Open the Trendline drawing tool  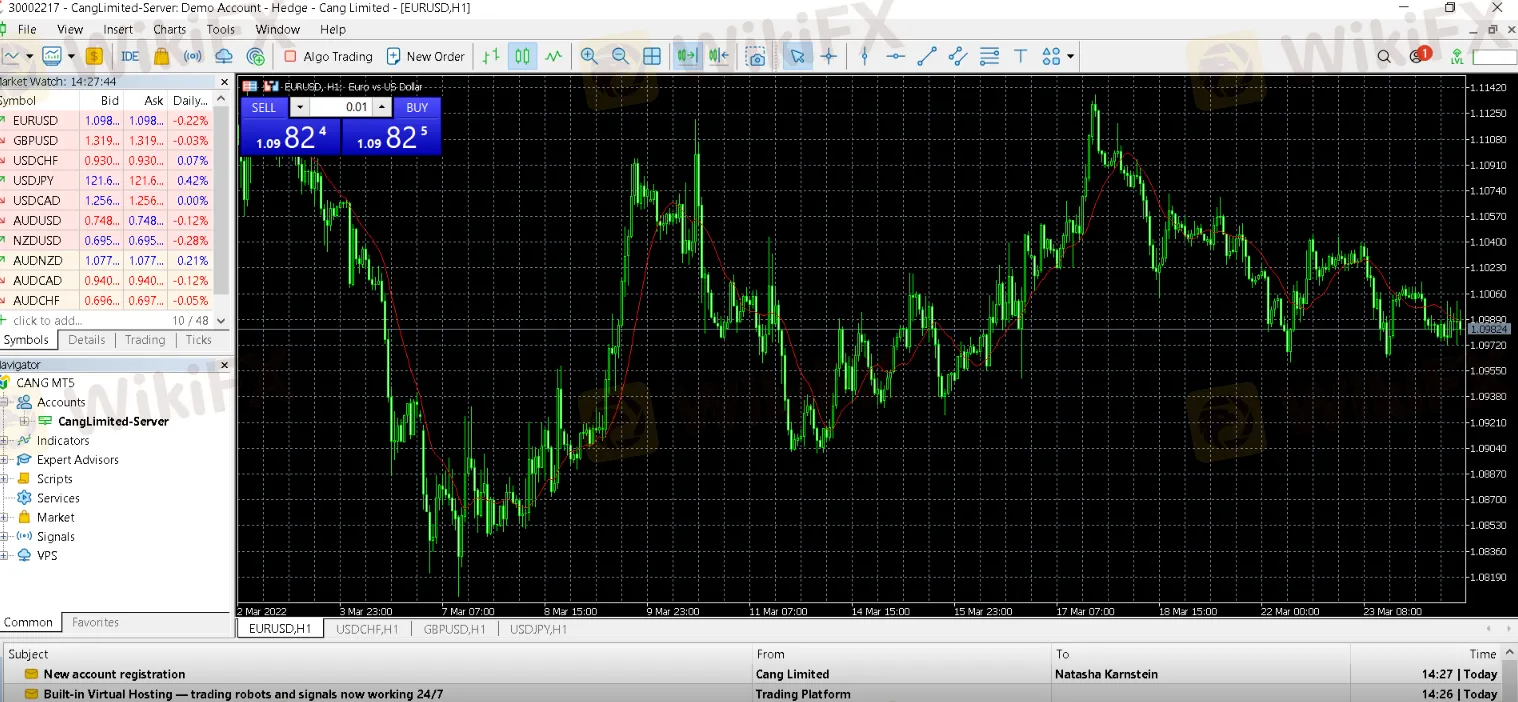point(927,56)
